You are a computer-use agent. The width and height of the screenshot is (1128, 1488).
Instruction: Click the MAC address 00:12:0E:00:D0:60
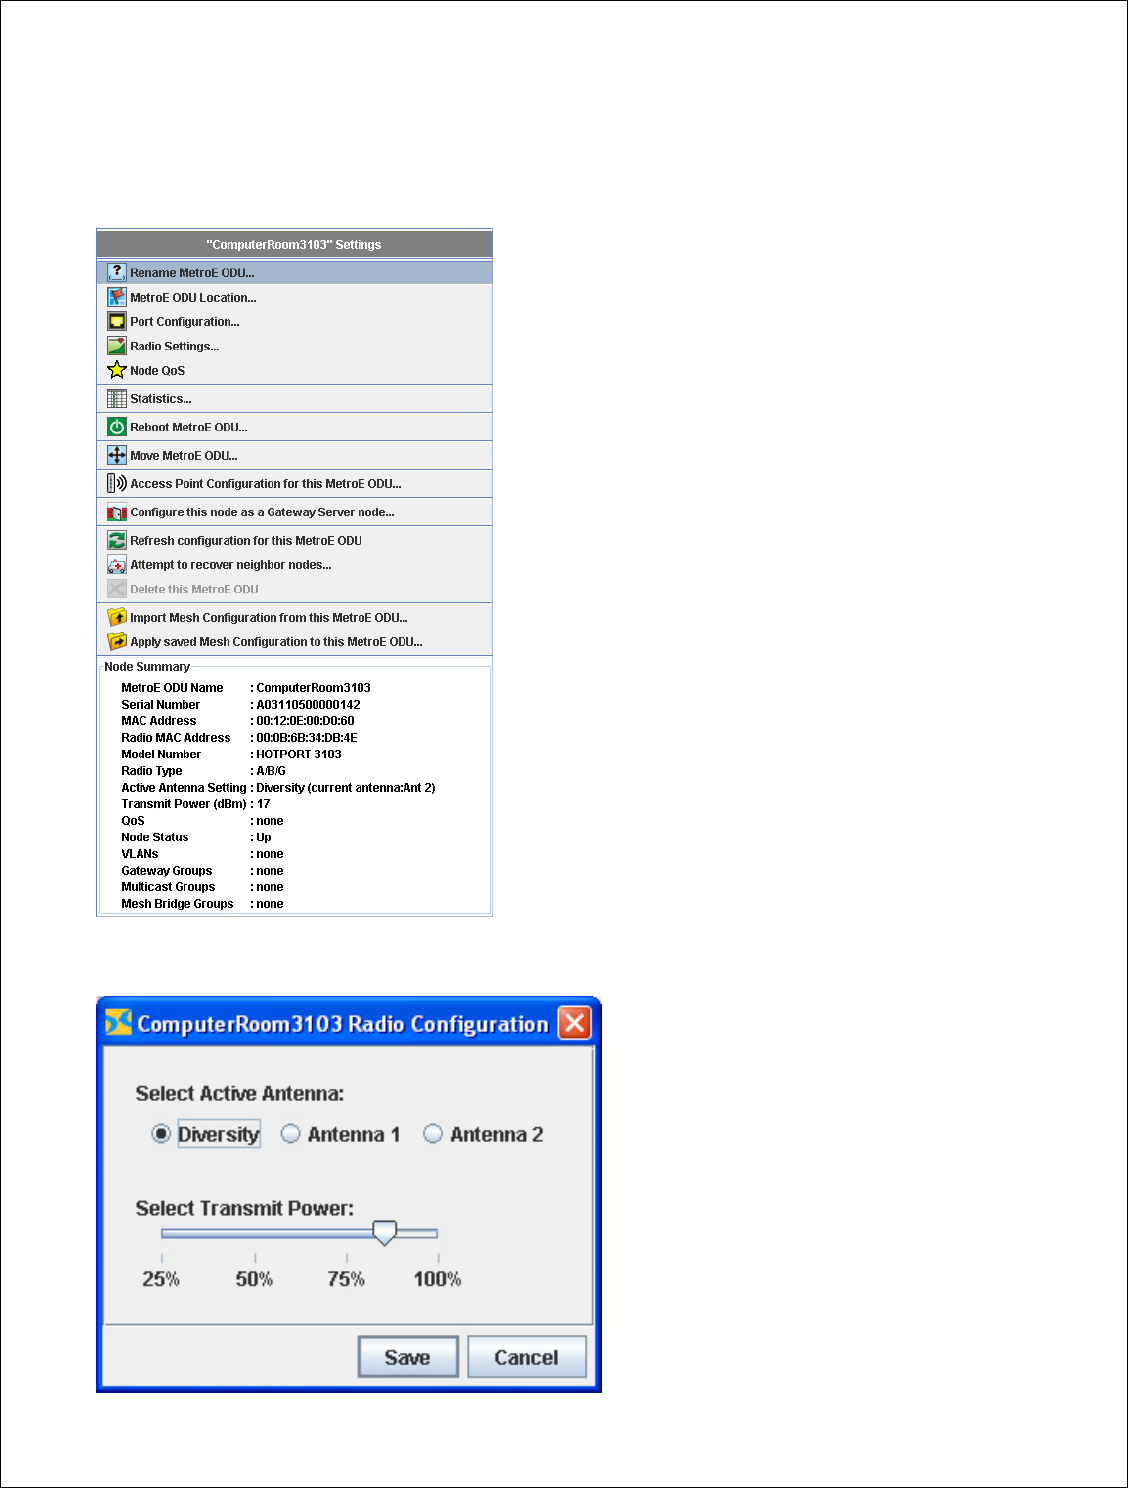305,721
